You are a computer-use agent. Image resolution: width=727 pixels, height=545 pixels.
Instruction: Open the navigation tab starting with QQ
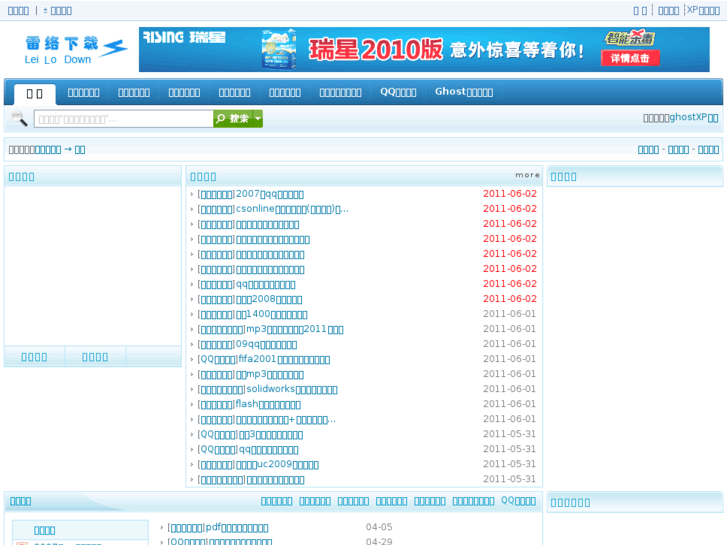pyautogui.click(x=398, y=92)
